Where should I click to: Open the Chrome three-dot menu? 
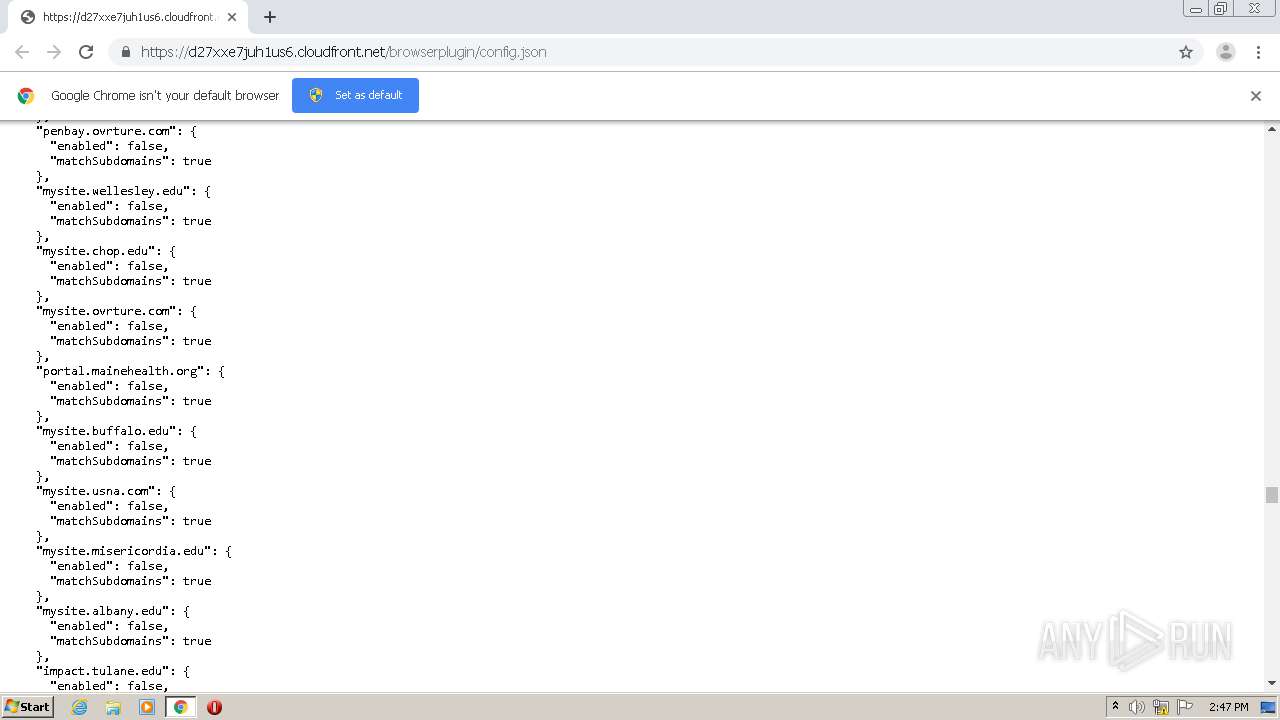[1258, 52]
